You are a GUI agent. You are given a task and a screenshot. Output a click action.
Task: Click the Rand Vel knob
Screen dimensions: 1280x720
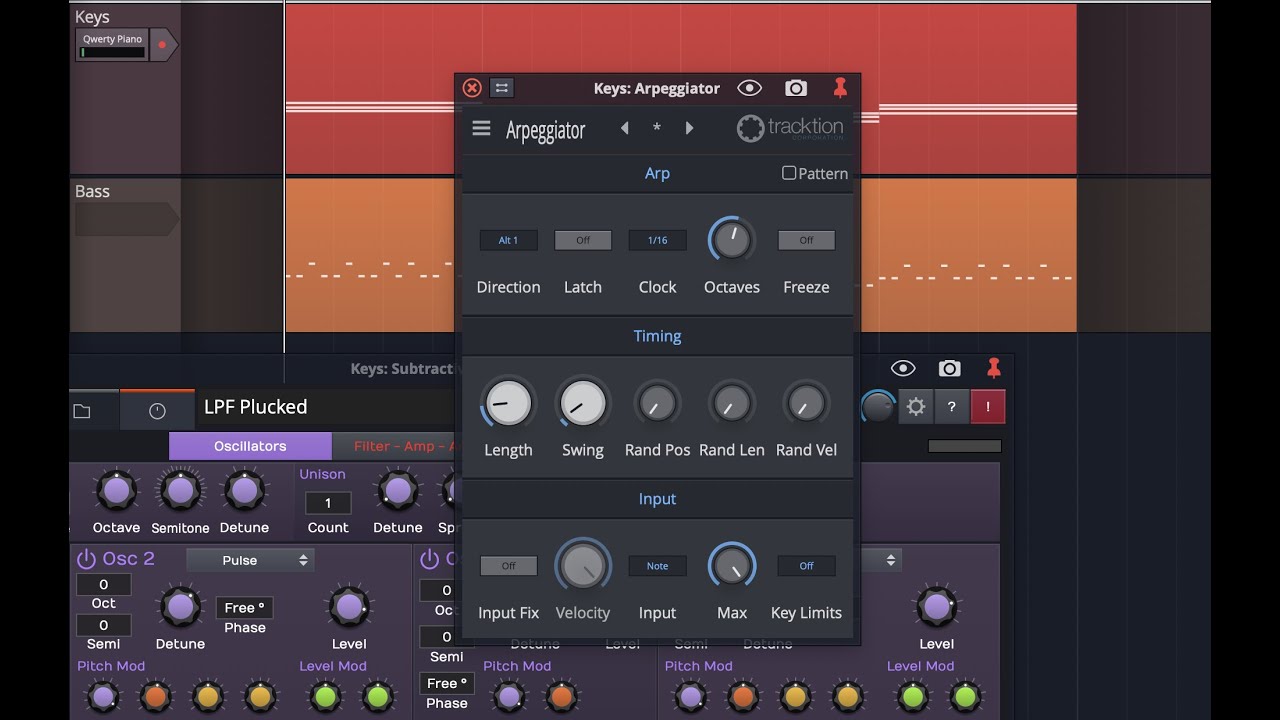pos(806,403)
